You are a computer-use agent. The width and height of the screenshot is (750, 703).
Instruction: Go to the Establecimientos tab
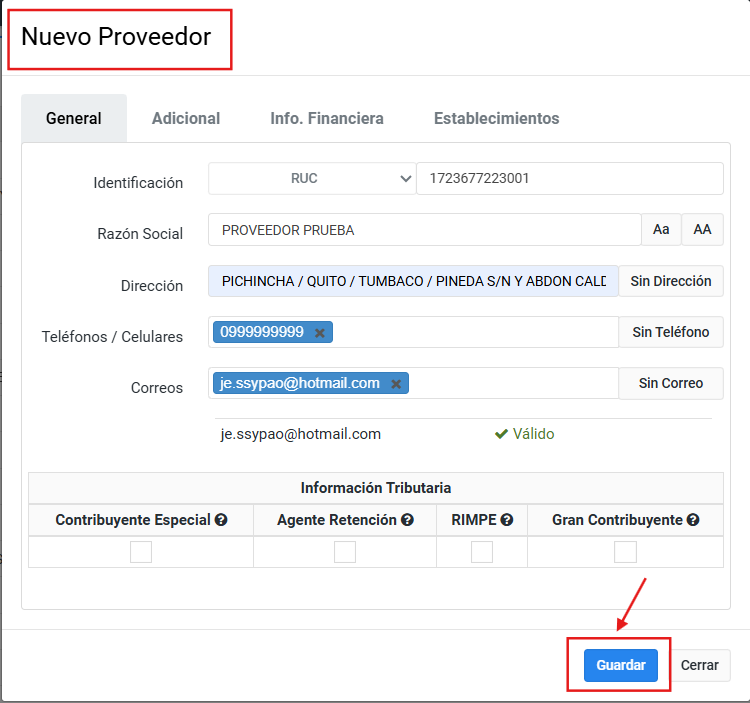pyautogui.click(x=496, y=118)
